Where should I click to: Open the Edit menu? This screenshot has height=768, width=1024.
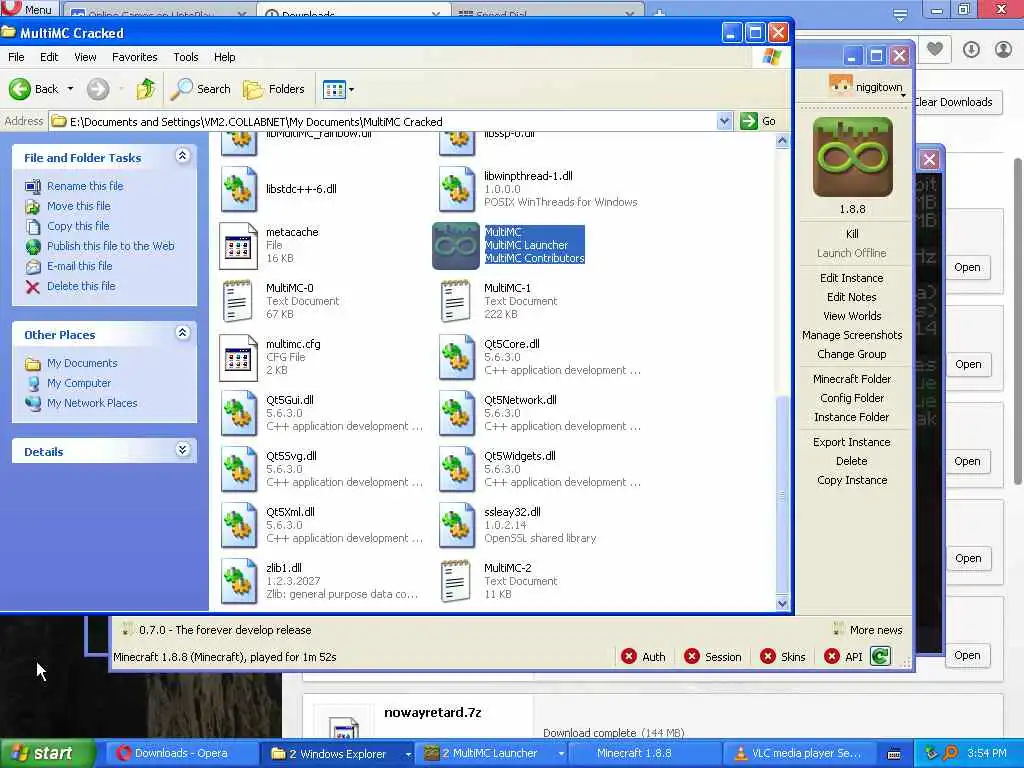point(49,57)
